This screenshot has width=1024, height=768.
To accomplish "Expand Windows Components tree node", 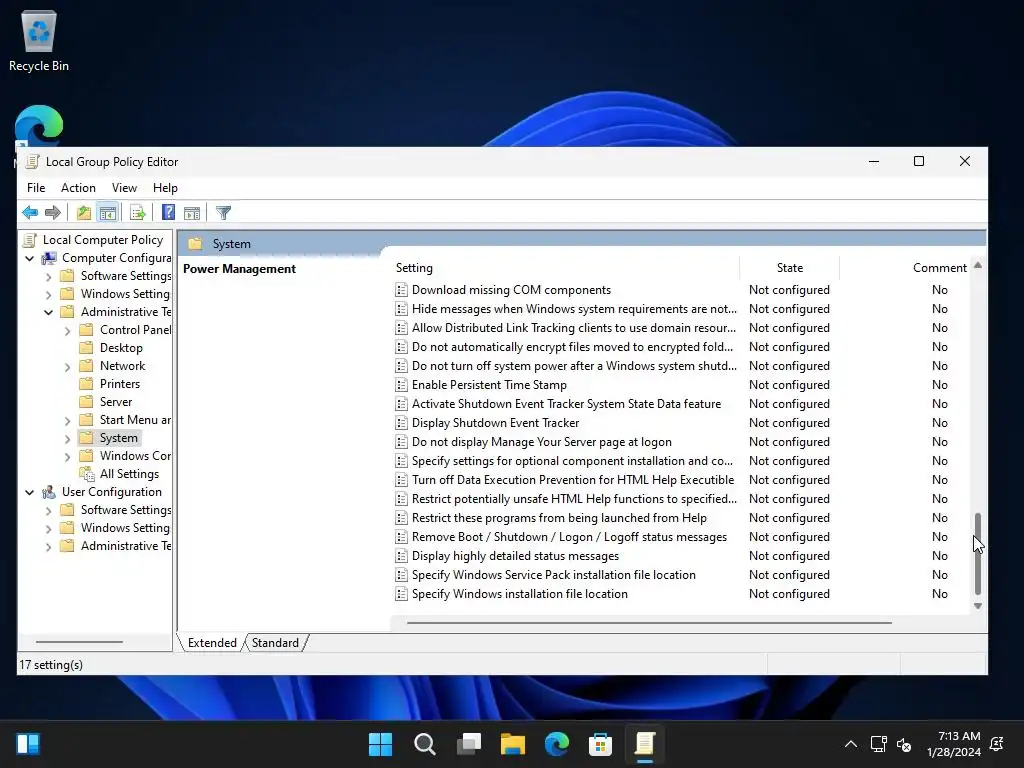I will click(x=67, y=456).
